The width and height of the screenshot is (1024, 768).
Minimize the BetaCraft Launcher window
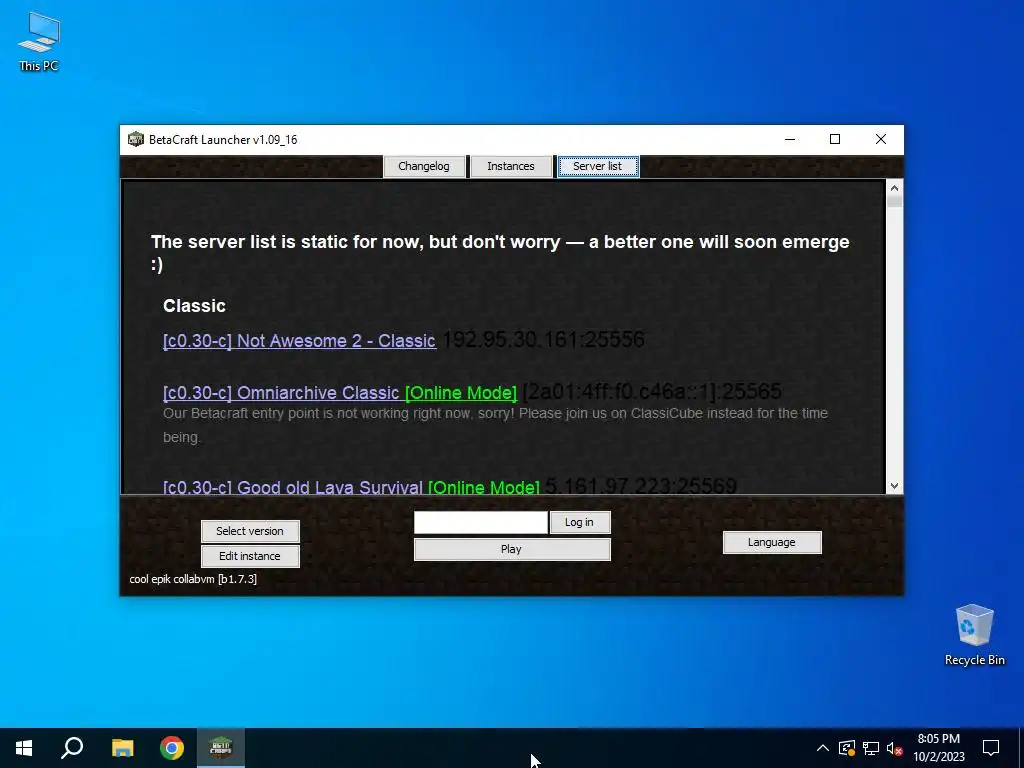tap(790, 139)
